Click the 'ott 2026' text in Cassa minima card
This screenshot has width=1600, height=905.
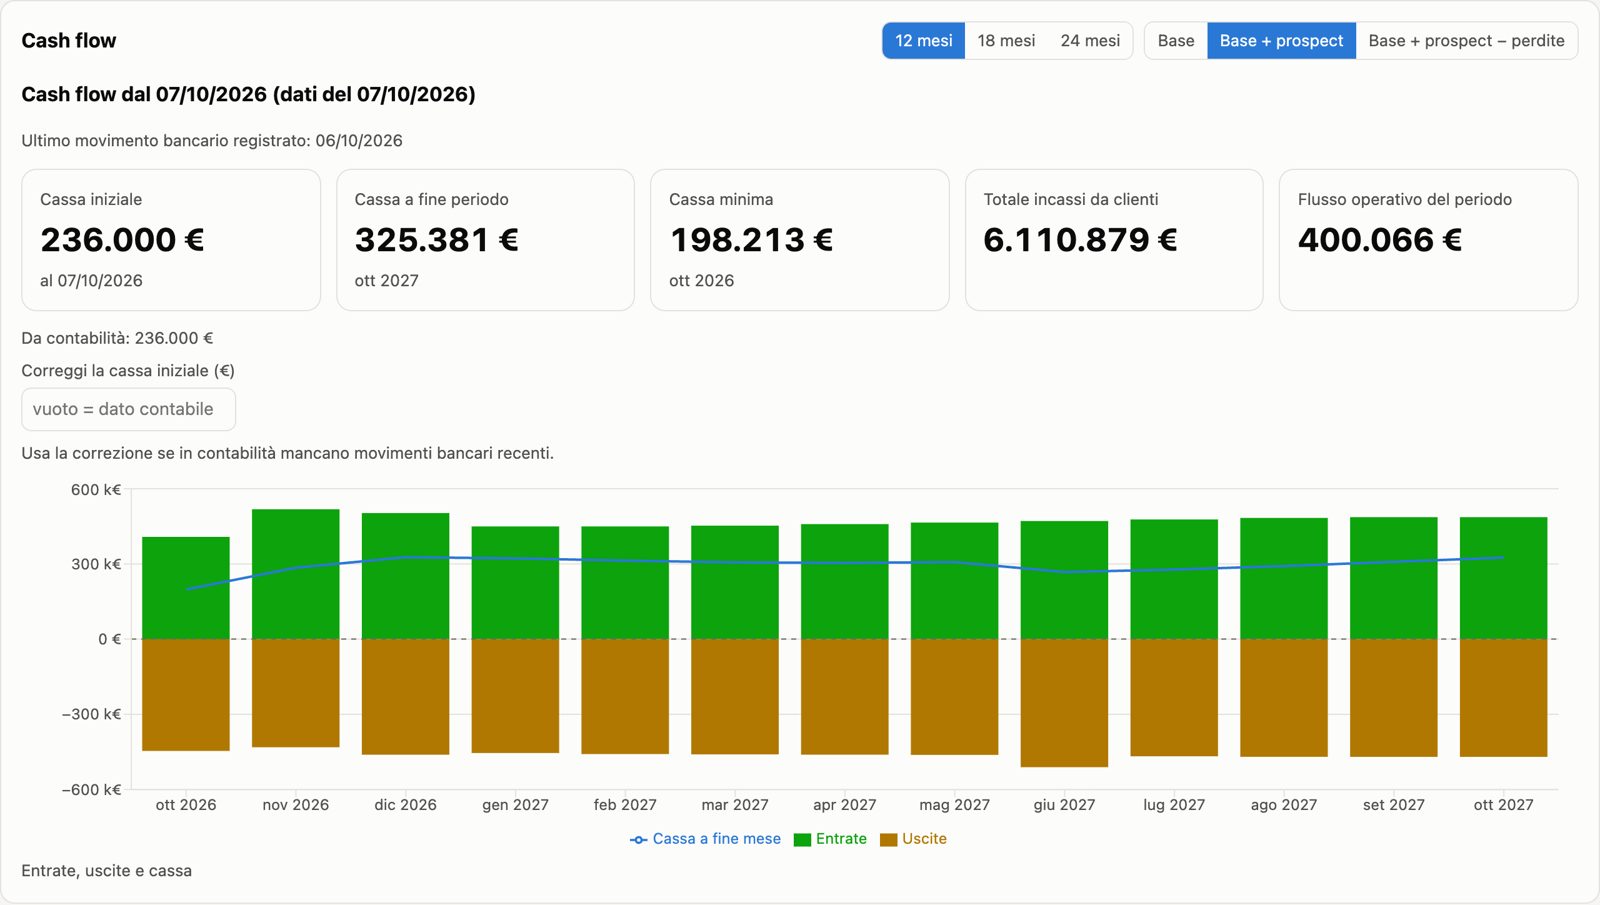[701, 281]
